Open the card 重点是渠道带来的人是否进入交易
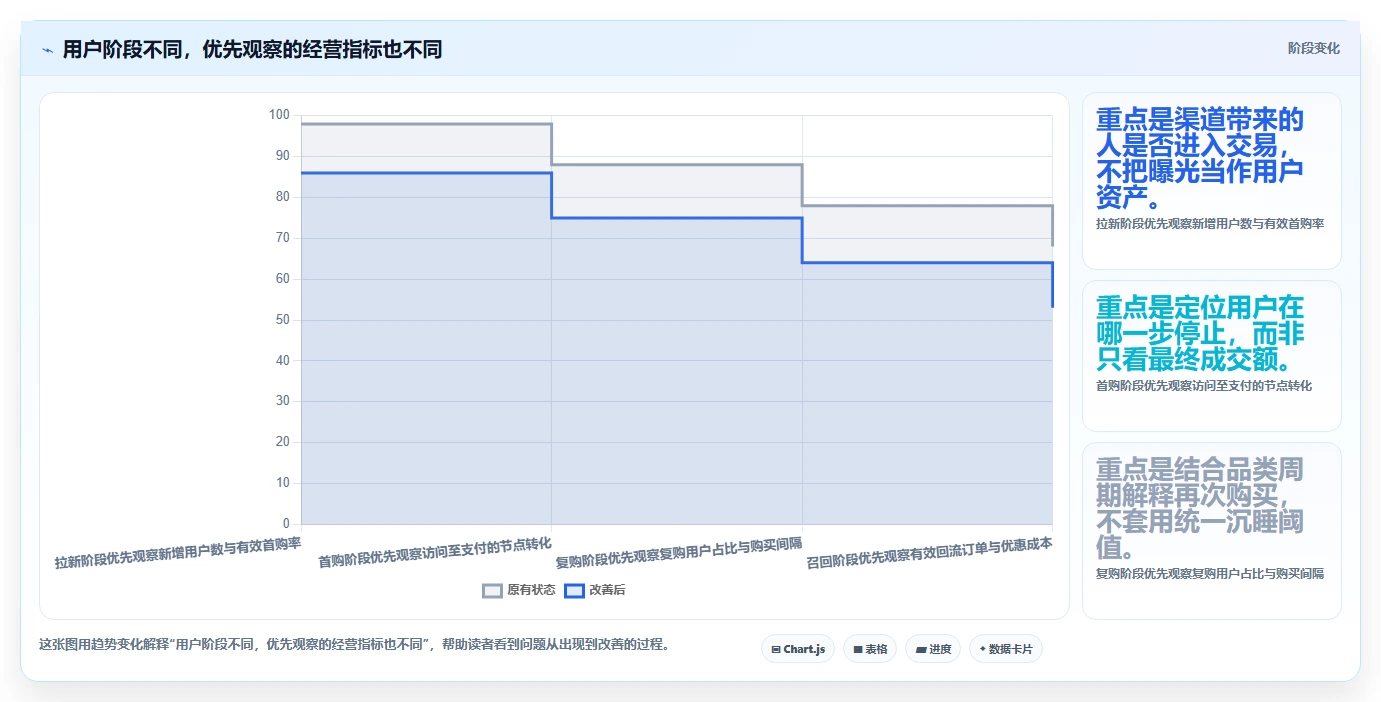Screen dimensions: 1381x702 [1211, 181]
